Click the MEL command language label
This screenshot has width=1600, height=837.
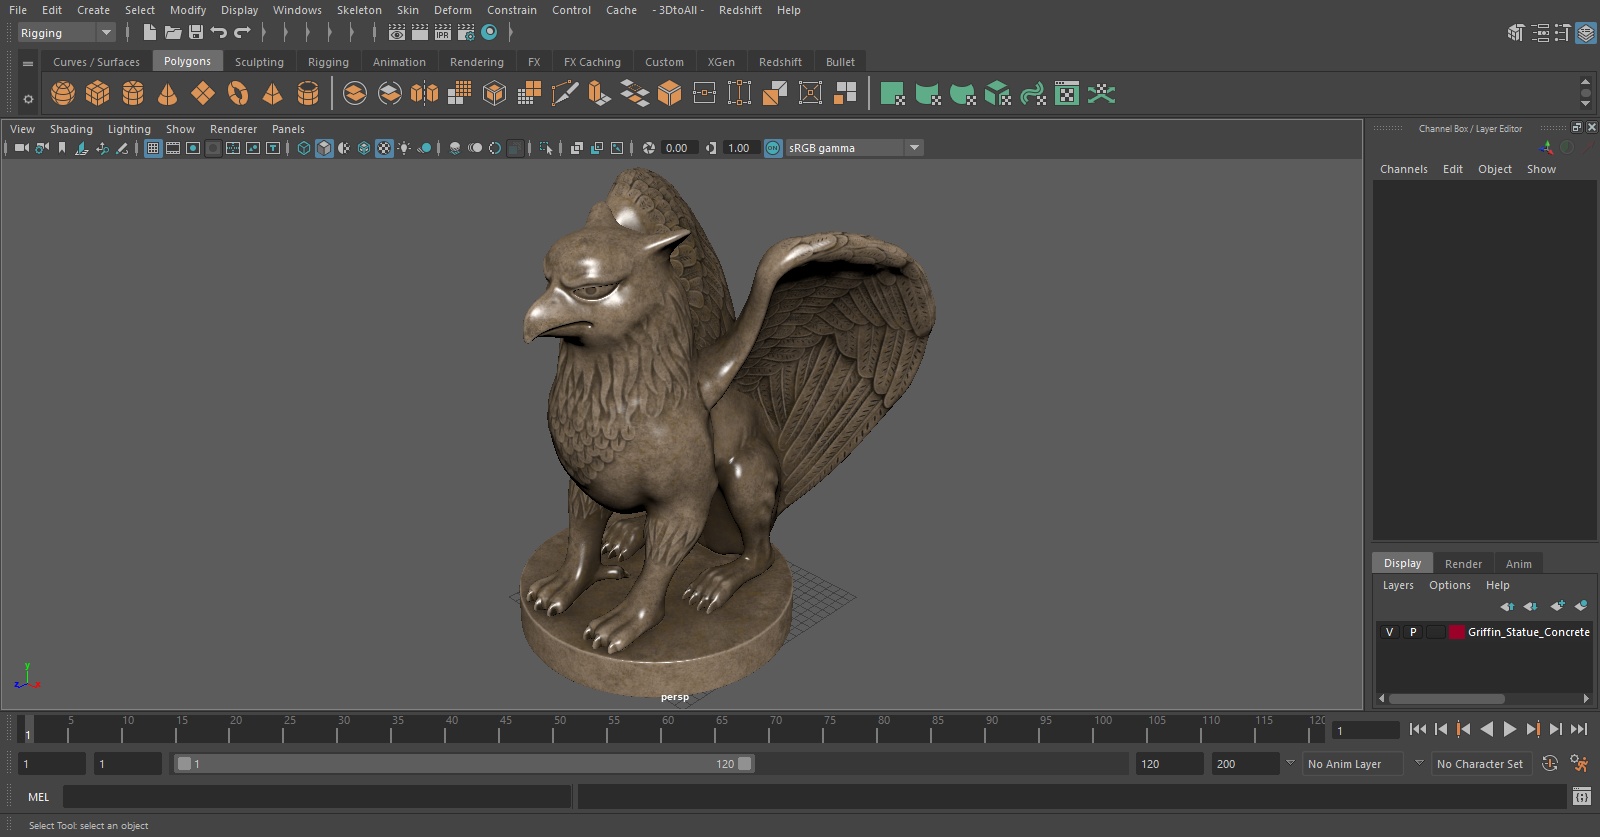(x=38, y=797)
